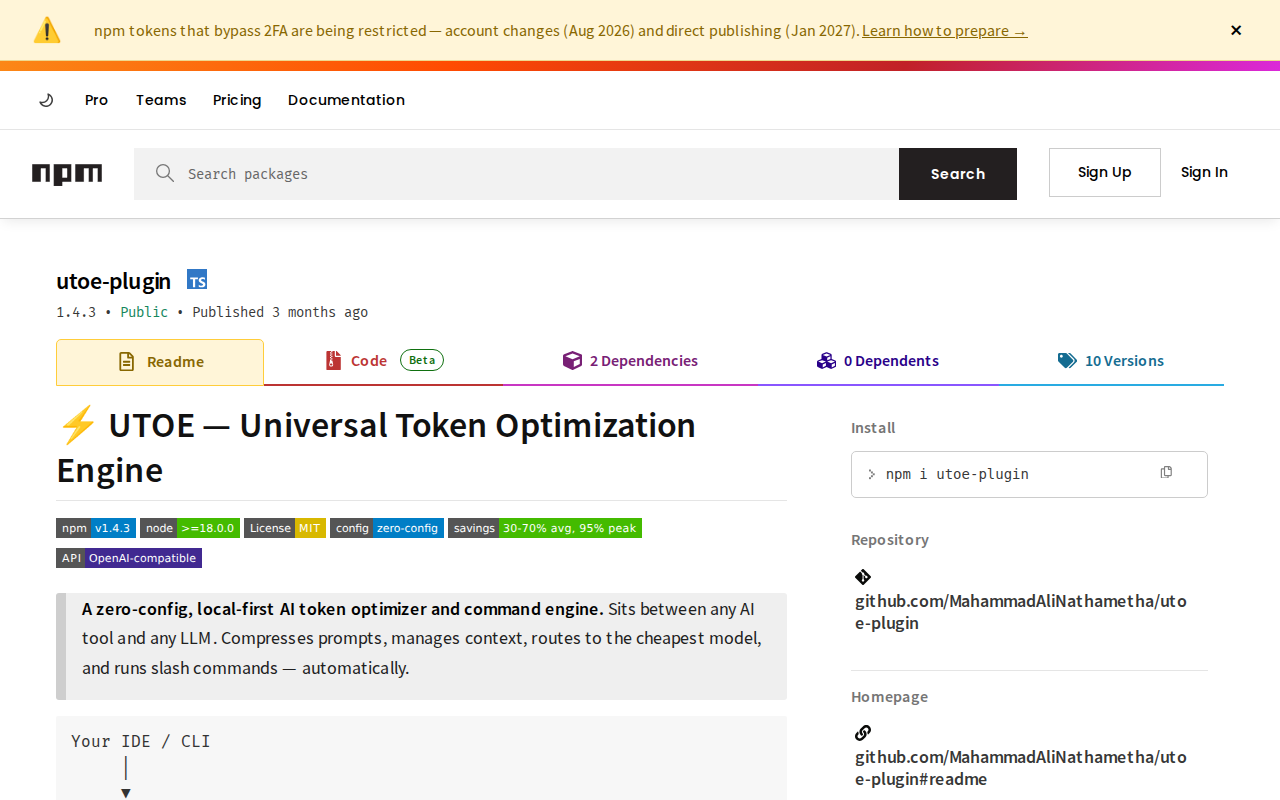
Task: Open the Pro menu item
Action: 96,100
